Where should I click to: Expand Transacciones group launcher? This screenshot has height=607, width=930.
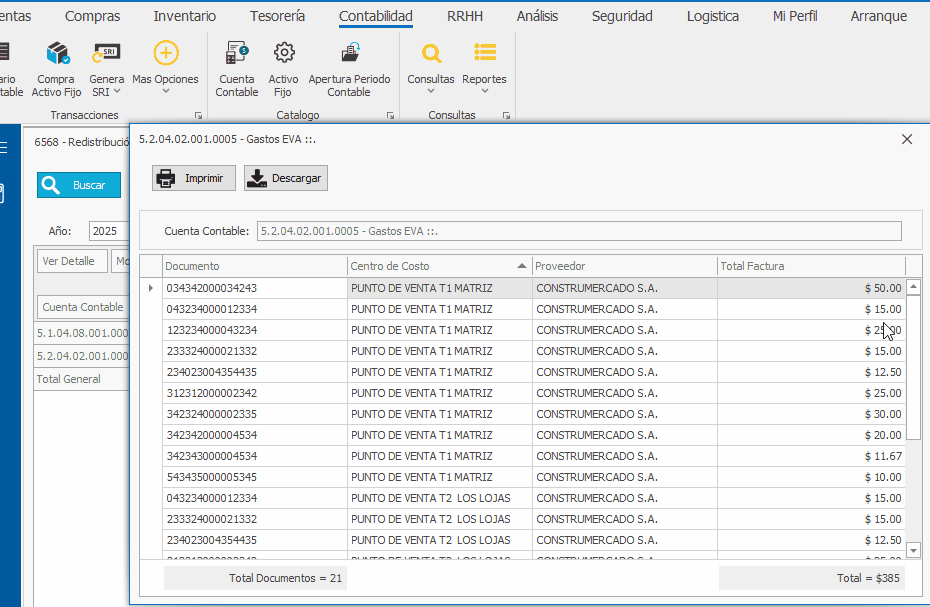[x=199, y=116]
